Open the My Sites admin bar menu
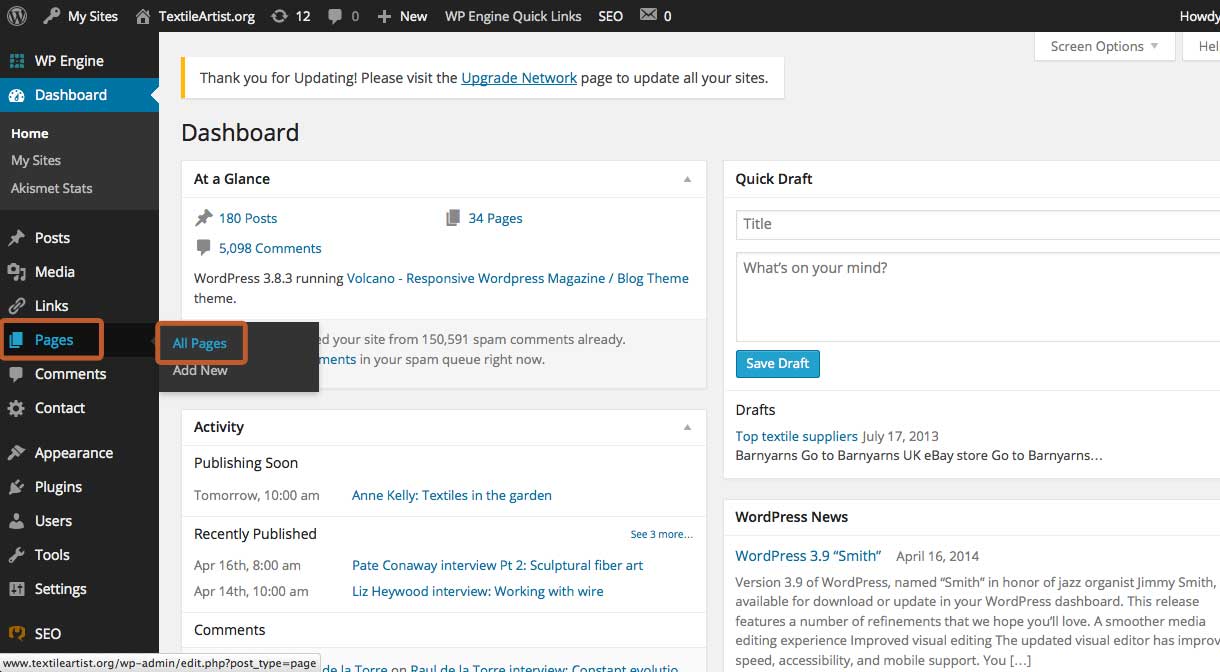Image resolution: width=1220 pixels, height=672 pixels. (x=81, y=16)
